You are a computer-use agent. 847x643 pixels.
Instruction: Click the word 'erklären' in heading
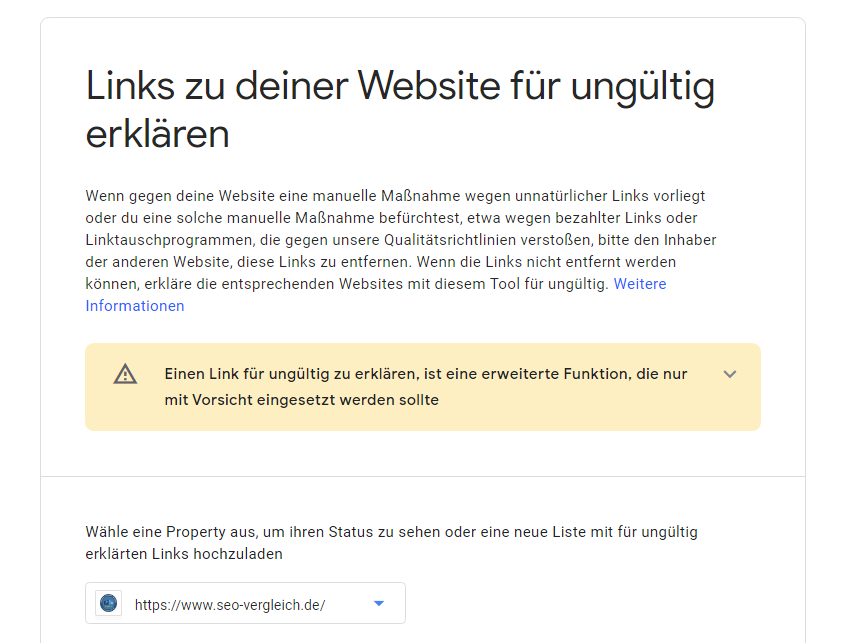pyautogui.click(x=158, y=134)
